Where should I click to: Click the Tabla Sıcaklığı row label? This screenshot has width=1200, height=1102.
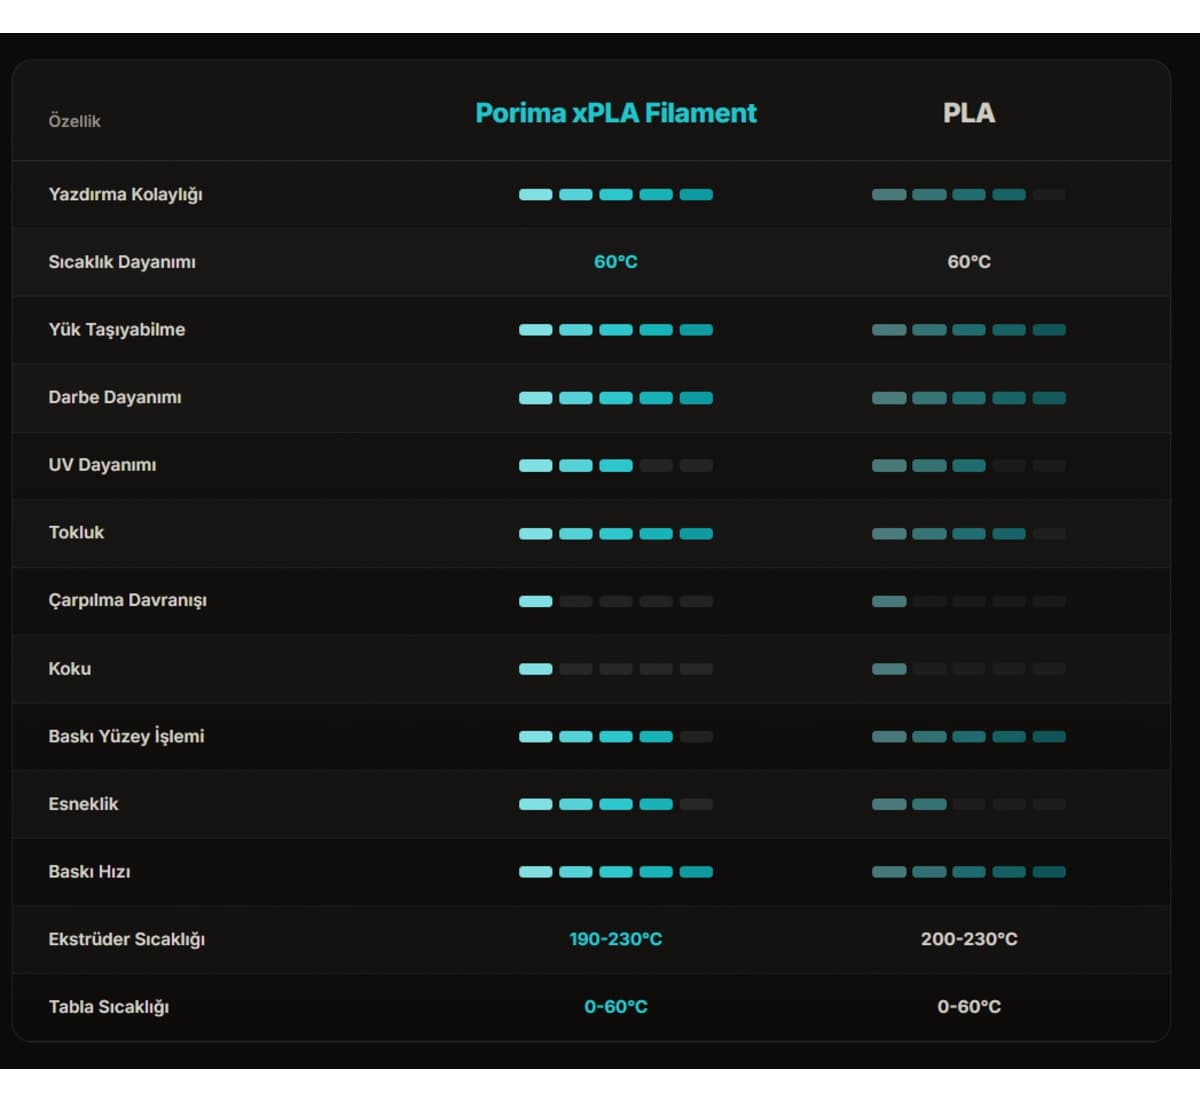click(x=108, y=1007)
